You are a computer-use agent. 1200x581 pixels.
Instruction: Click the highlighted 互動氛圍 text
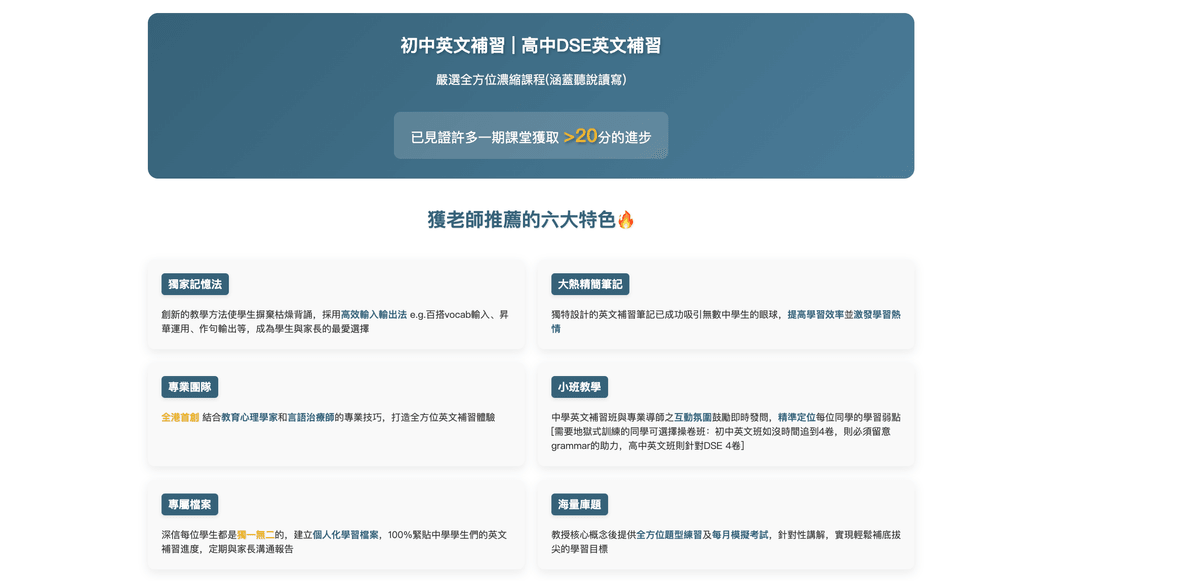click(692, 417)
